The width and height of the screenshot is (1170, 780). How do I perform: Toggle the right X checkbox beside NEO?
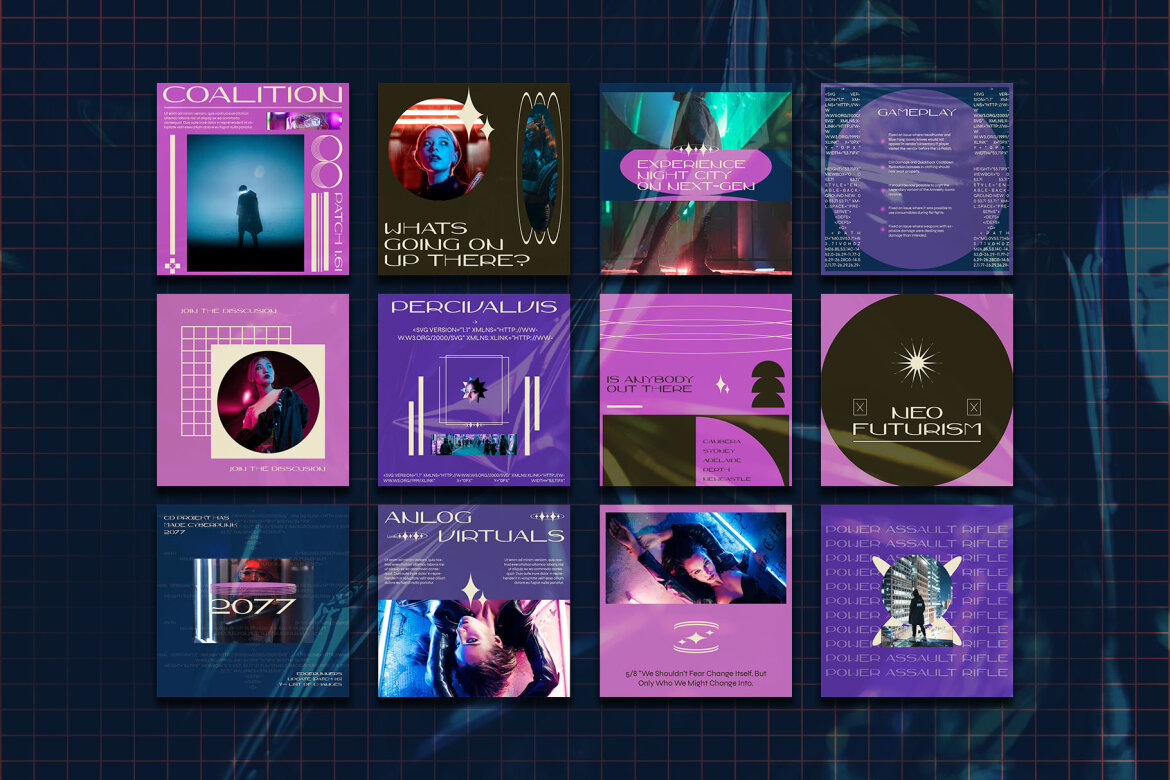(973, 407)
